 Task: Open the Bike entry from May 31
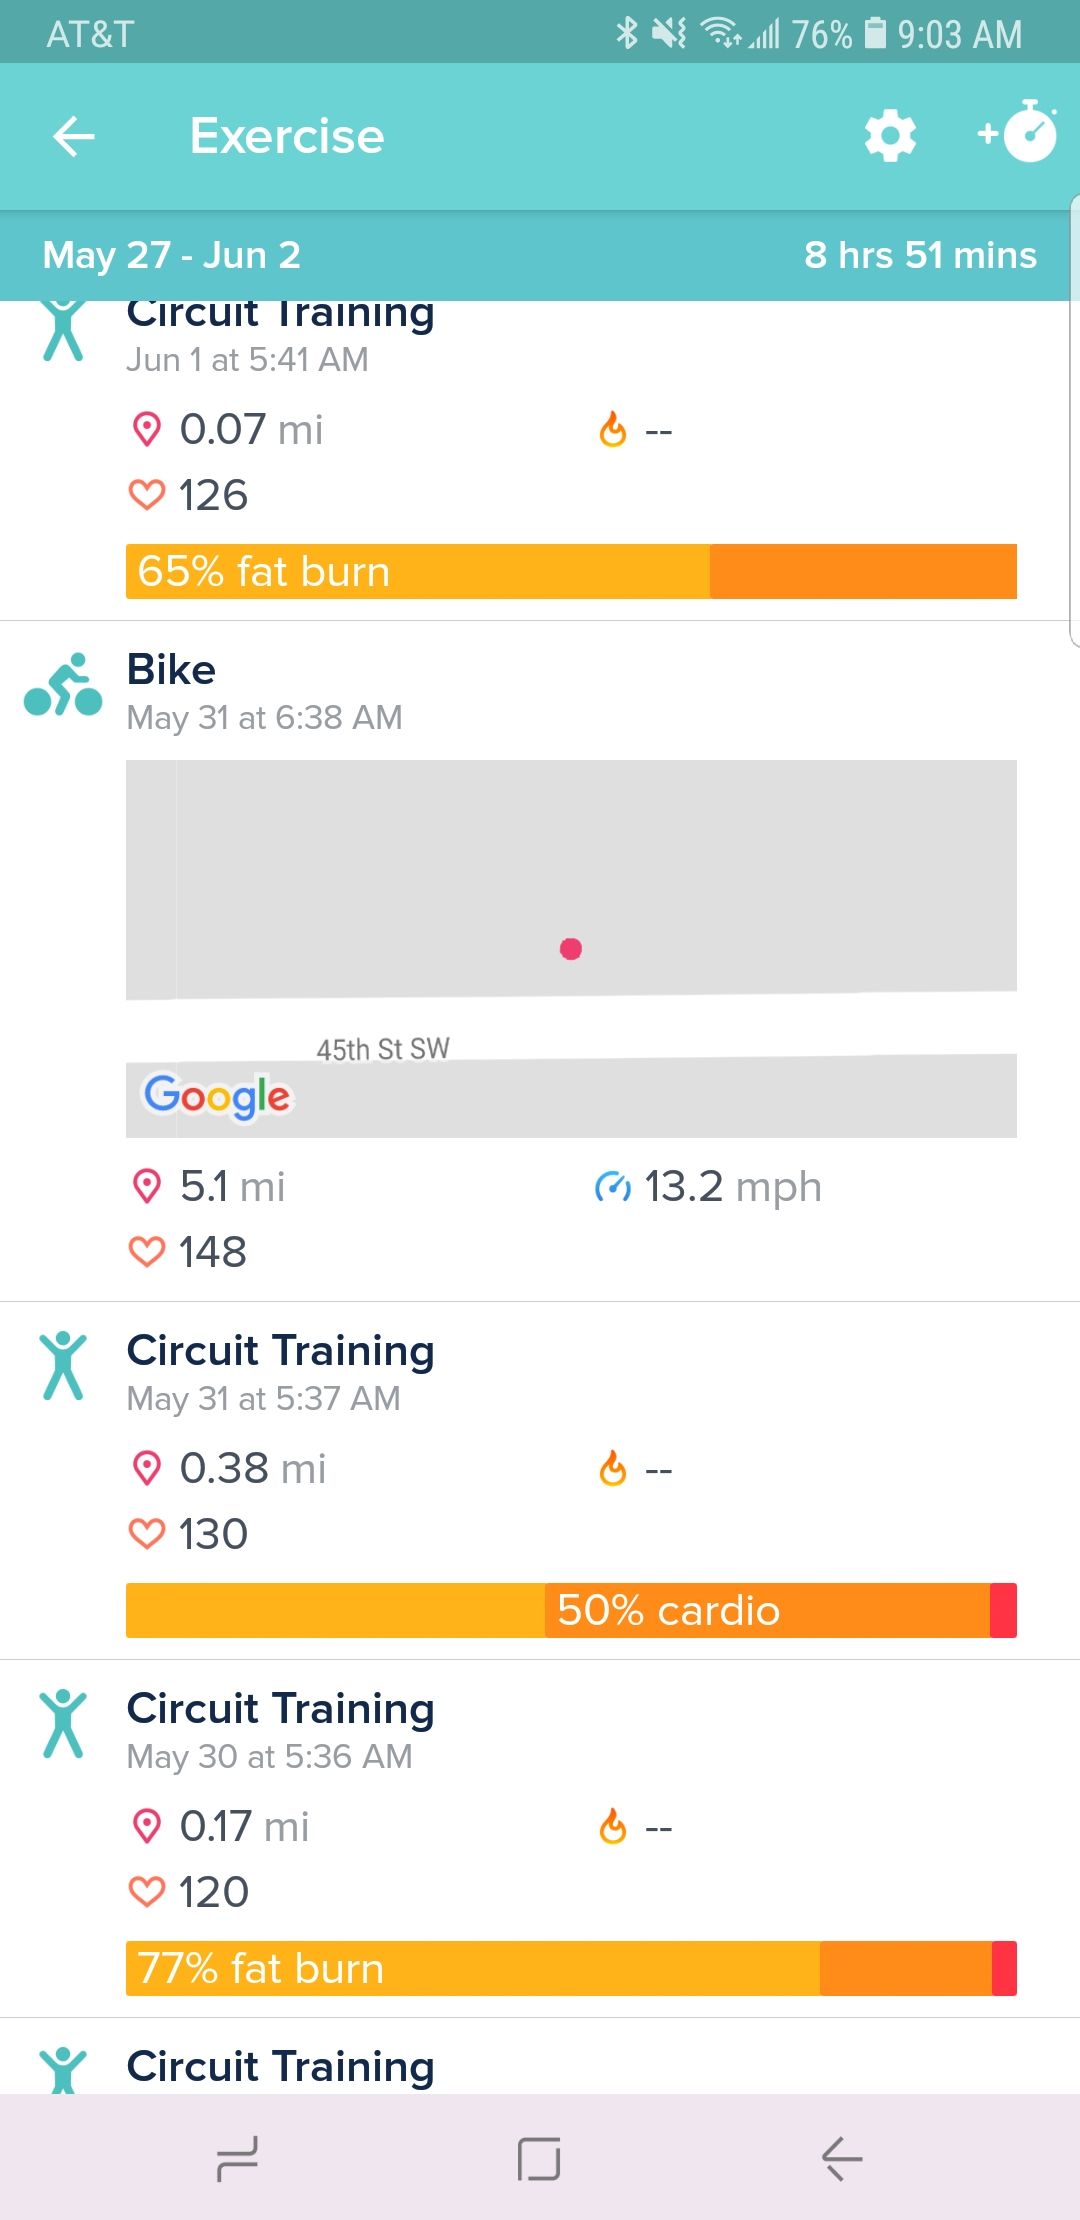(x=264, y=690)
